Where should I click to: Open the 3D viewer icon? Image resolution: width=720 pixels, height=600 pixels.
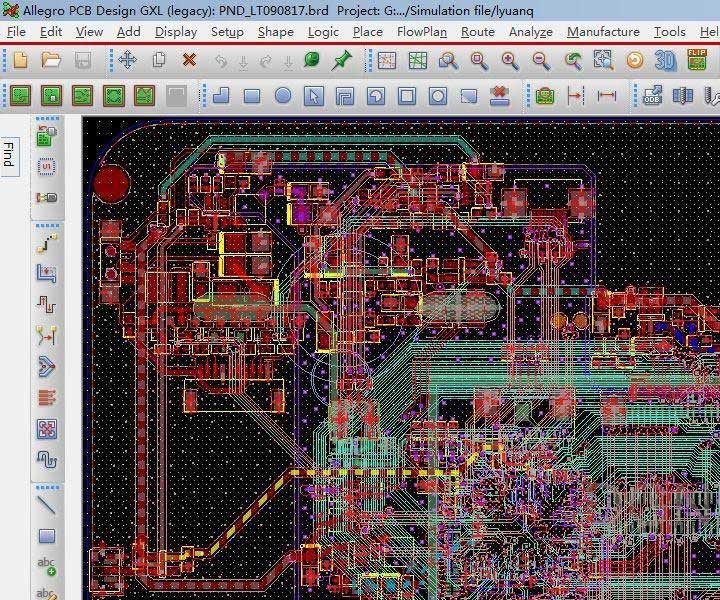click(665, 61)
